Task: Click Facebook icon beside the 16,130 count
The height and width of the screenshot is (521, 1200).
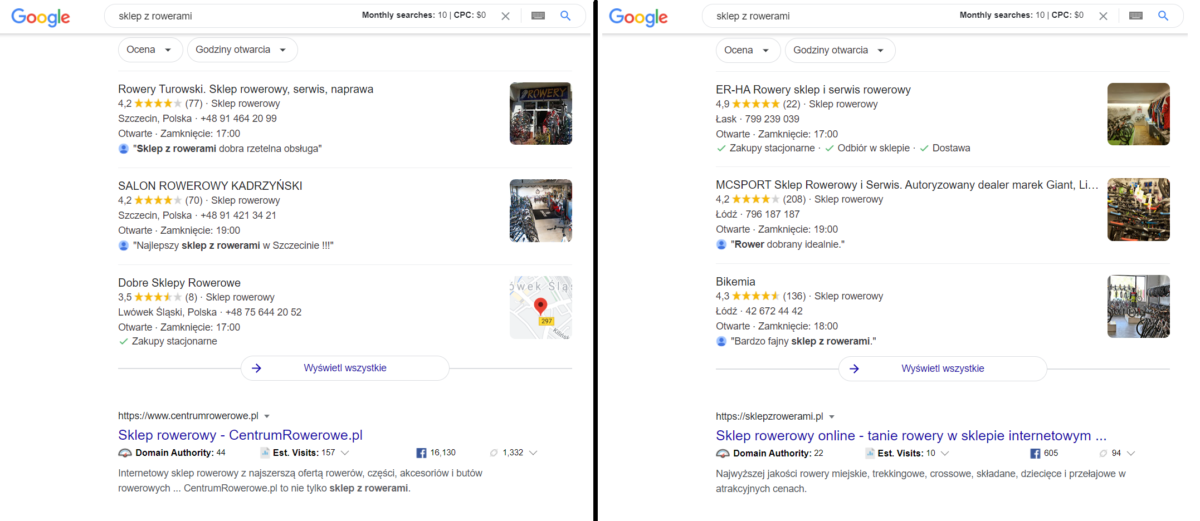Action: pos(421,453)
